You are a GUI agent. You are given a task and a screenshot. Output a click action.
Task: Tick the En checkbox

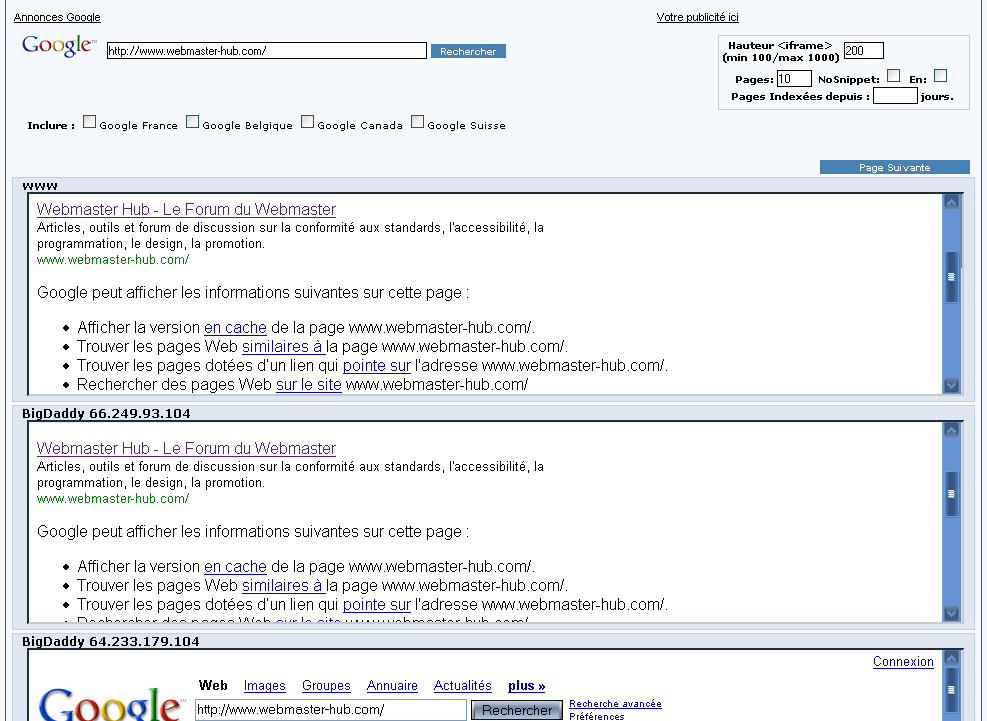pyautogui.click(x=940, y=76)
